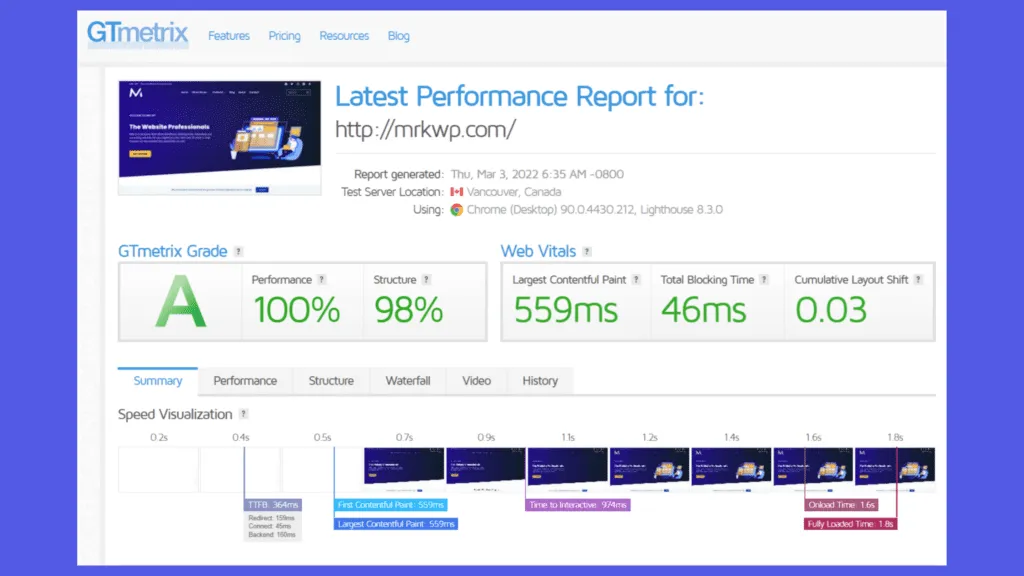The height and width of the screenshot is (576, 1024).
Task: Click the help icon next to GTmetrix Grade
Action: click(x=238, y=251)
